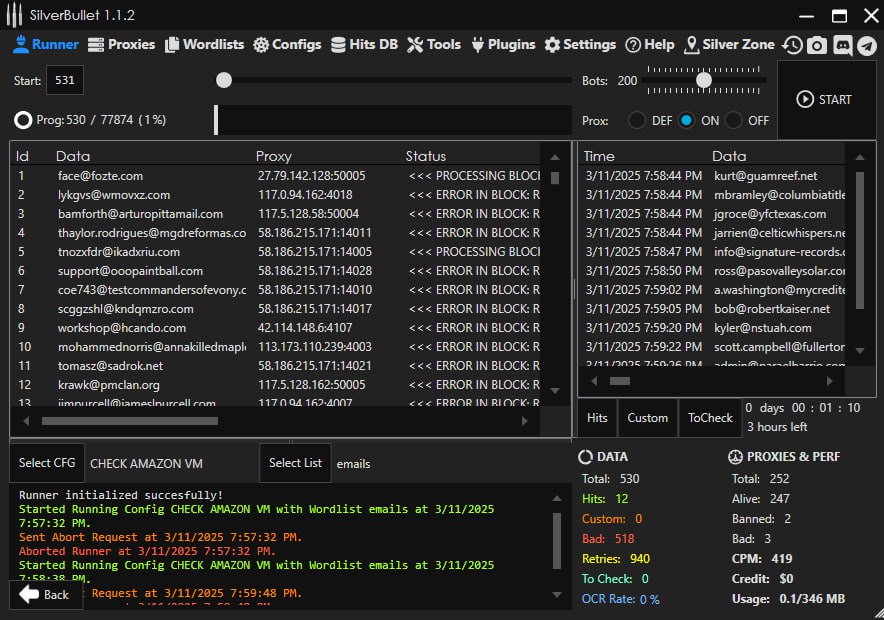
Task: Click the Proxy column header
Action: click(x=273, y=156)
